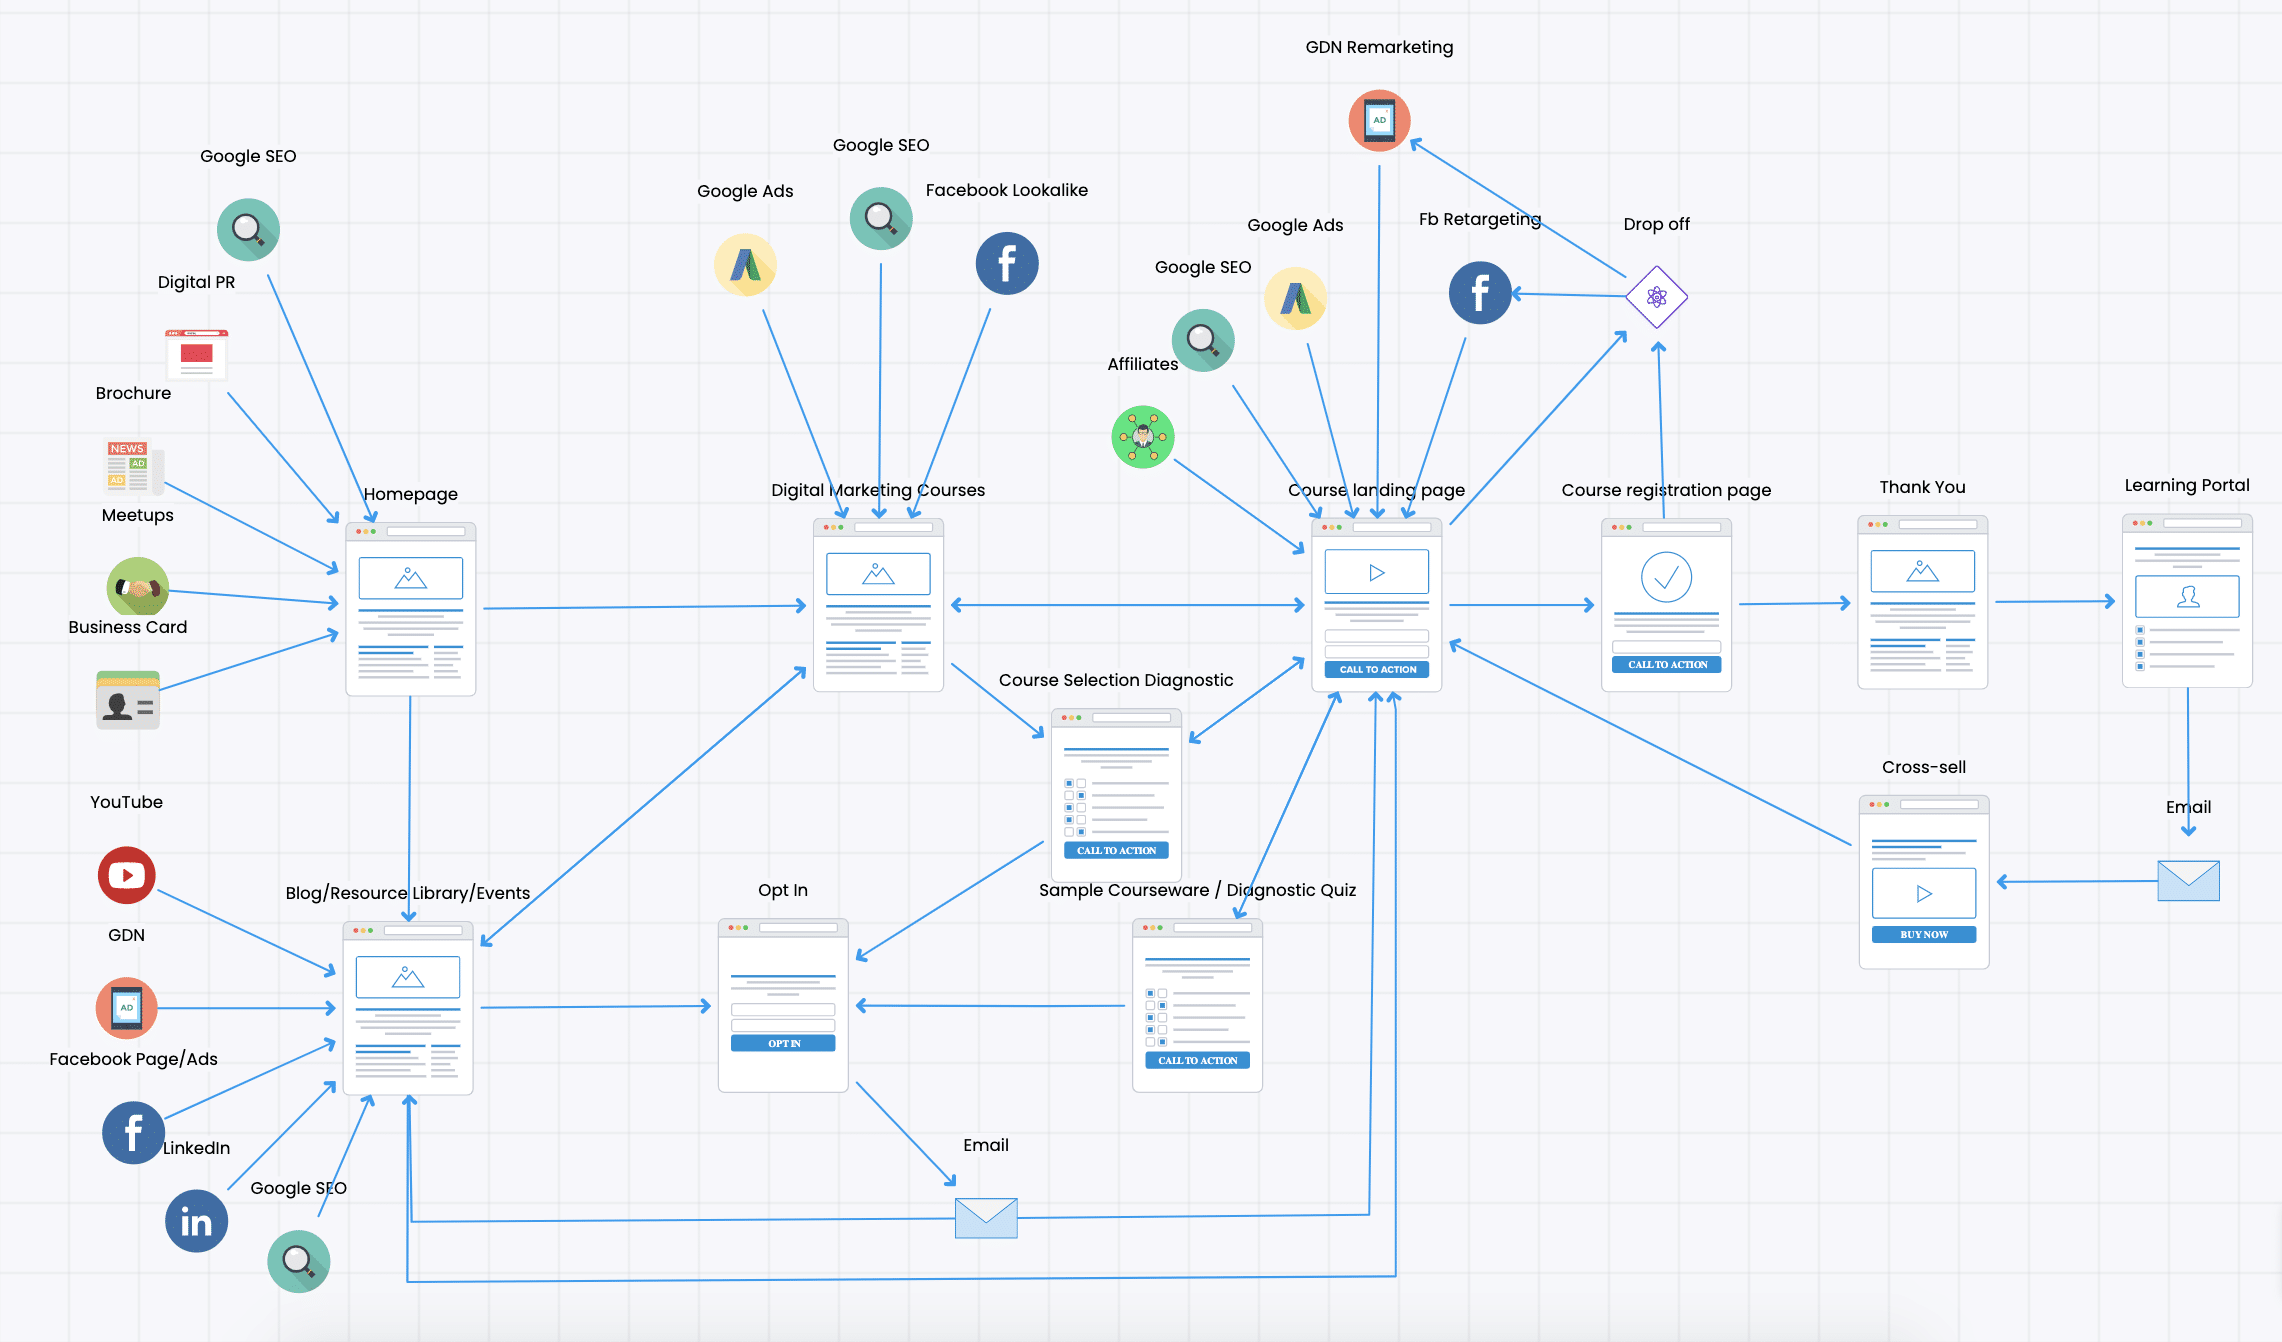This screenshot has height=1342, width=2282.
Task: Select the Thank You page mockup
Action: (1922, 602)
